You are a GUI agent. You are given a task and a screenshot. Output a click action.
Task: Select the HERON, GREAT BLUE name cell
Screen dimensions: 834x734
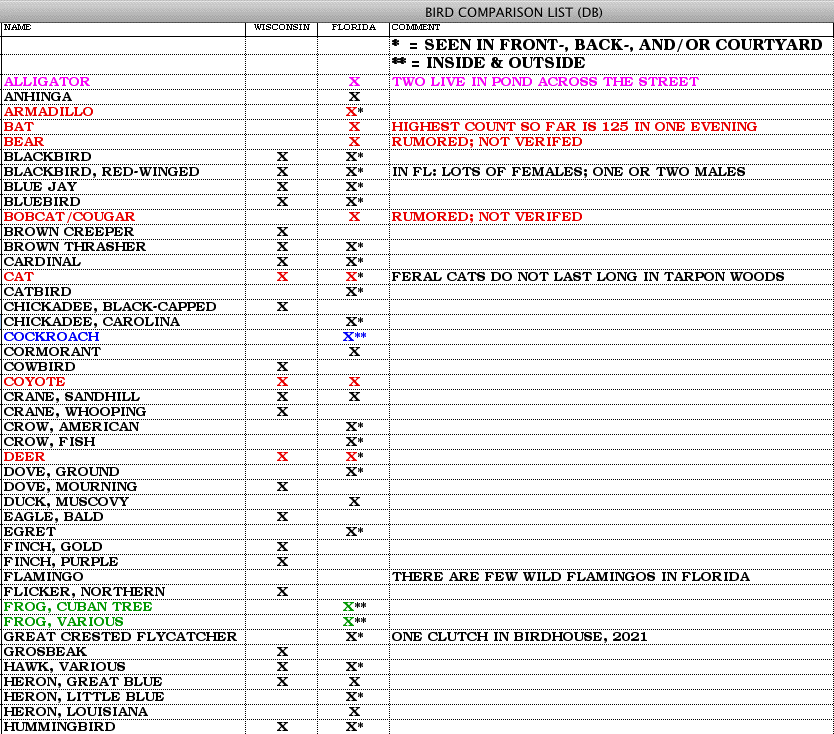pyautogui.click(x=123, y=681)
